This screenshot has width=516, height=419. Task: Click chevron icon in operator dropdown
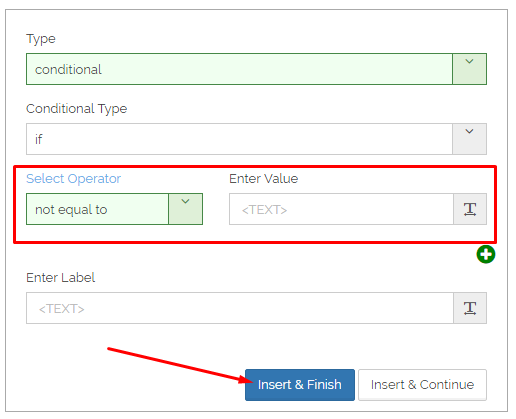click(x=185, y=201)
